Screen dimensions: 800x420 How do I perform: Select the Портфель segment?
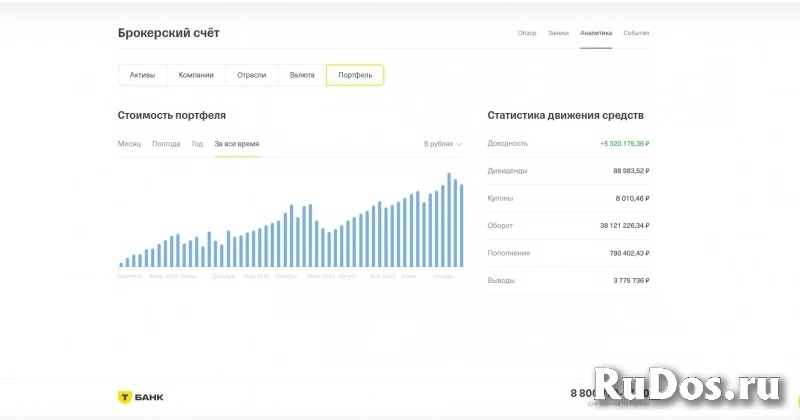355,75
